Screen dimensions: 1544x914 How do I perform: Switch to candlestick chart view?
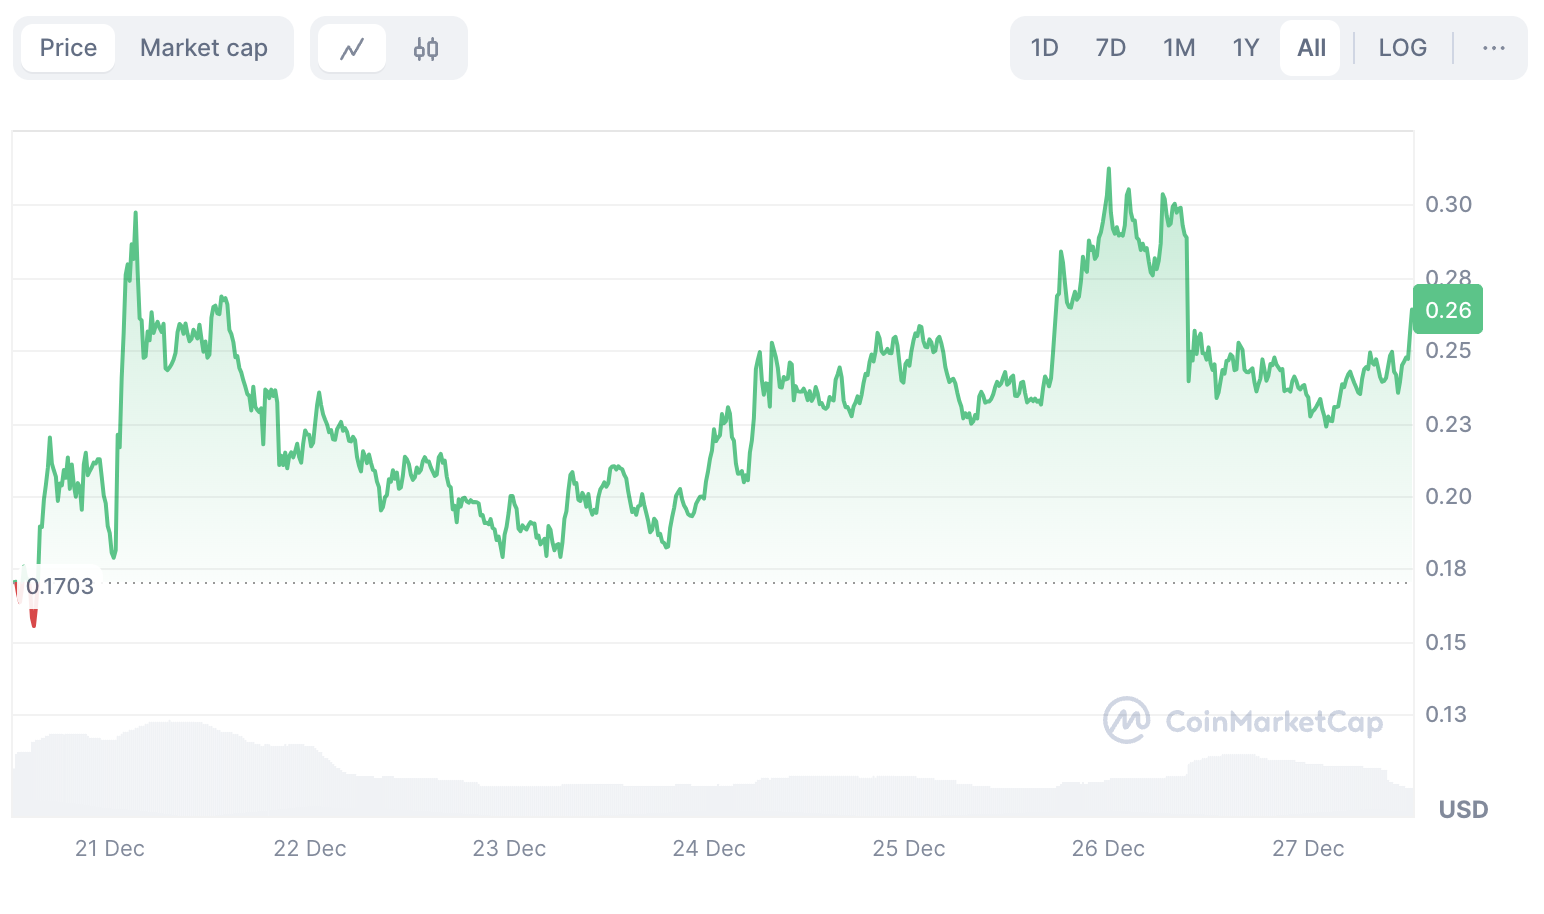click(426, 48)
